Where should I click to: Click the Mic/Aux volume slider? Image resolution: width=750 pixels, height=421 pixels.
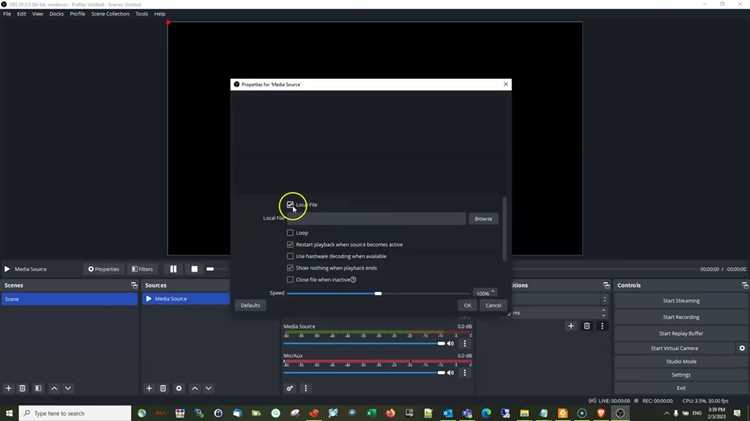364,373
